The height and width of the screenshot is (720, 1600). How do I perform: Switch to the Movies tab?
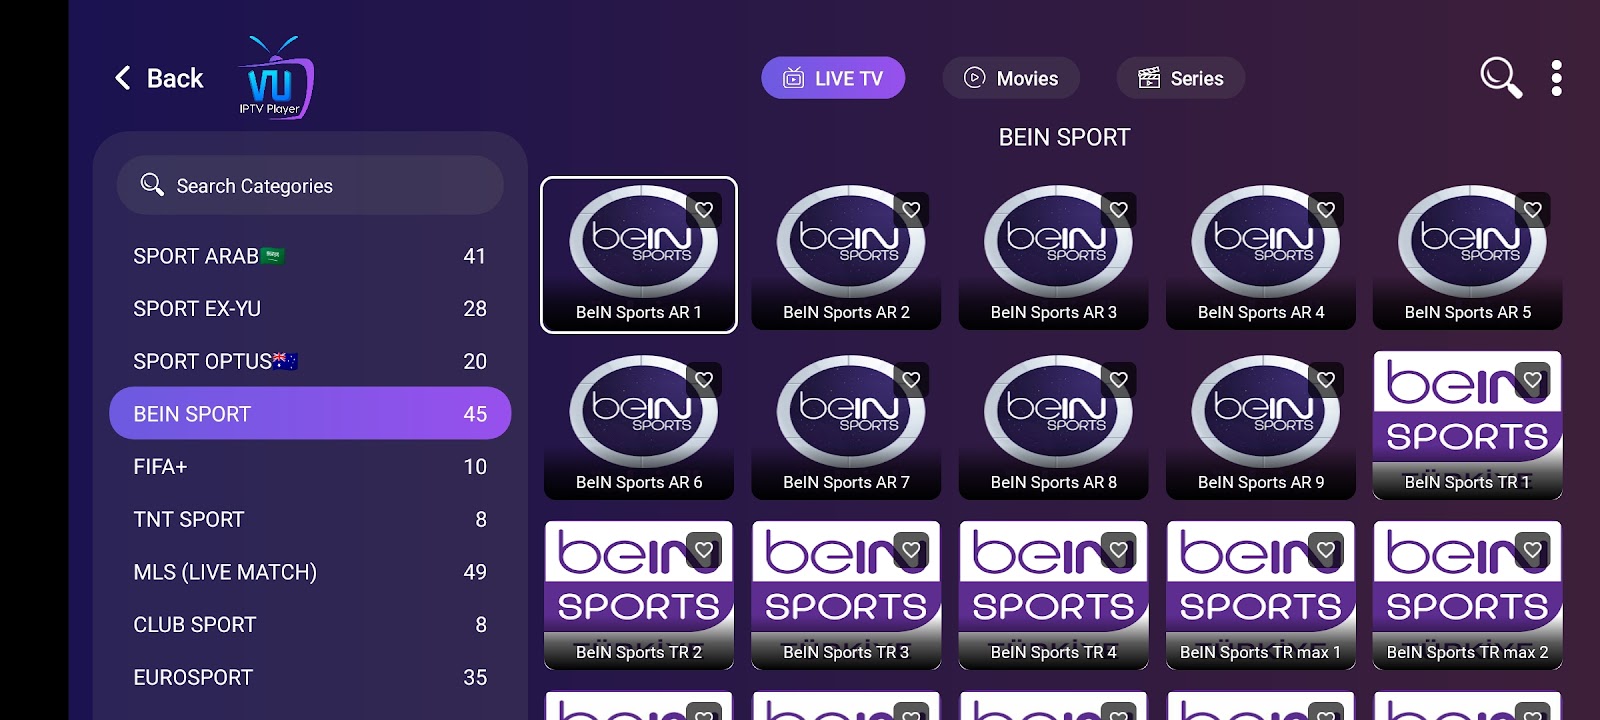point(1011,78)
